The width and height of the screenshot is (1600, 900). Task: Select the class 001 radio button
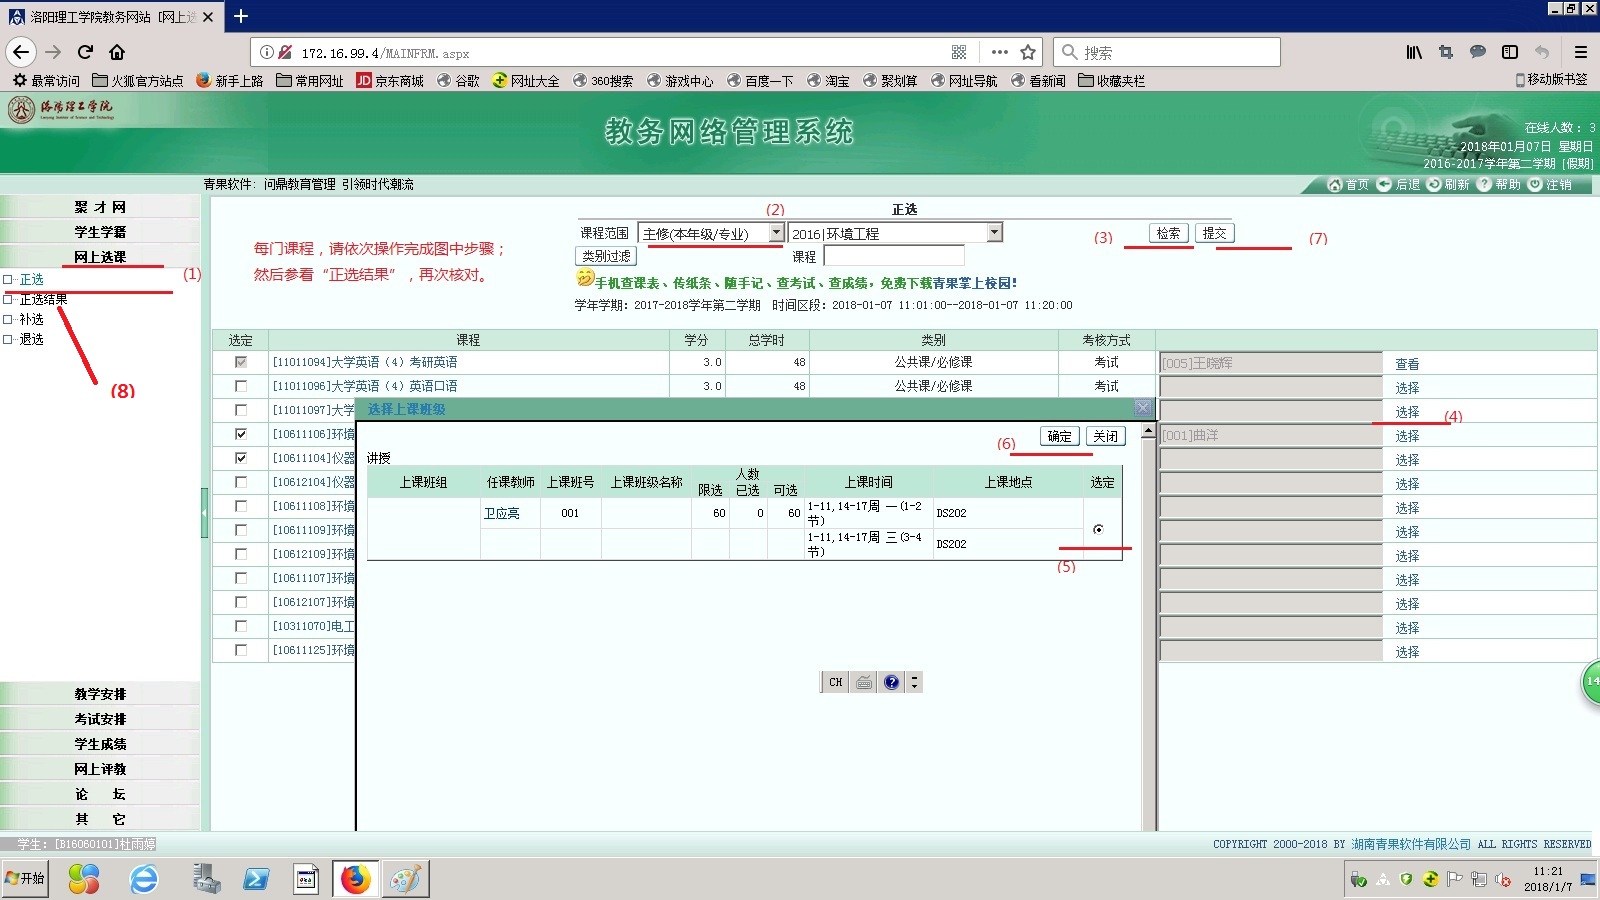tap(1098, 529)
